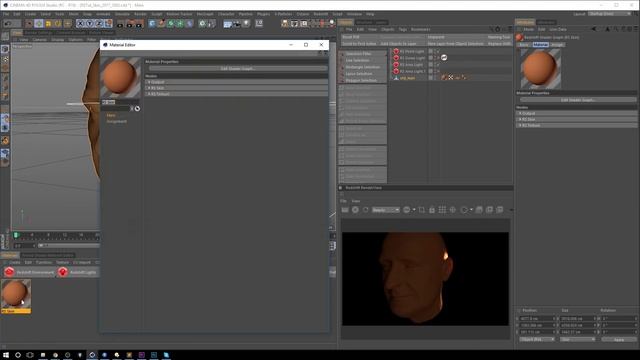This screenshot has height=360, width=640.
Task: Start the Redshift RenderView play icon
Action: point(355,210)
